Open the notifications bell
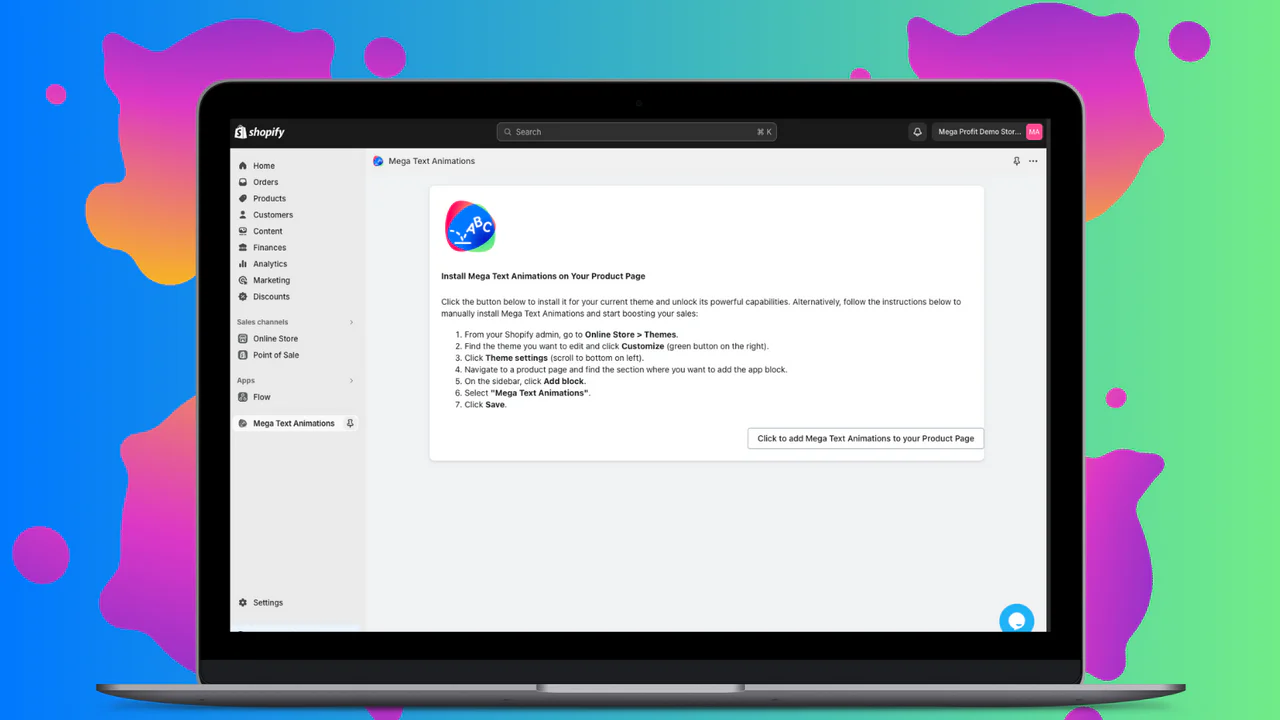The height and width of the screenshot is (720, 1280). point(917,132)
